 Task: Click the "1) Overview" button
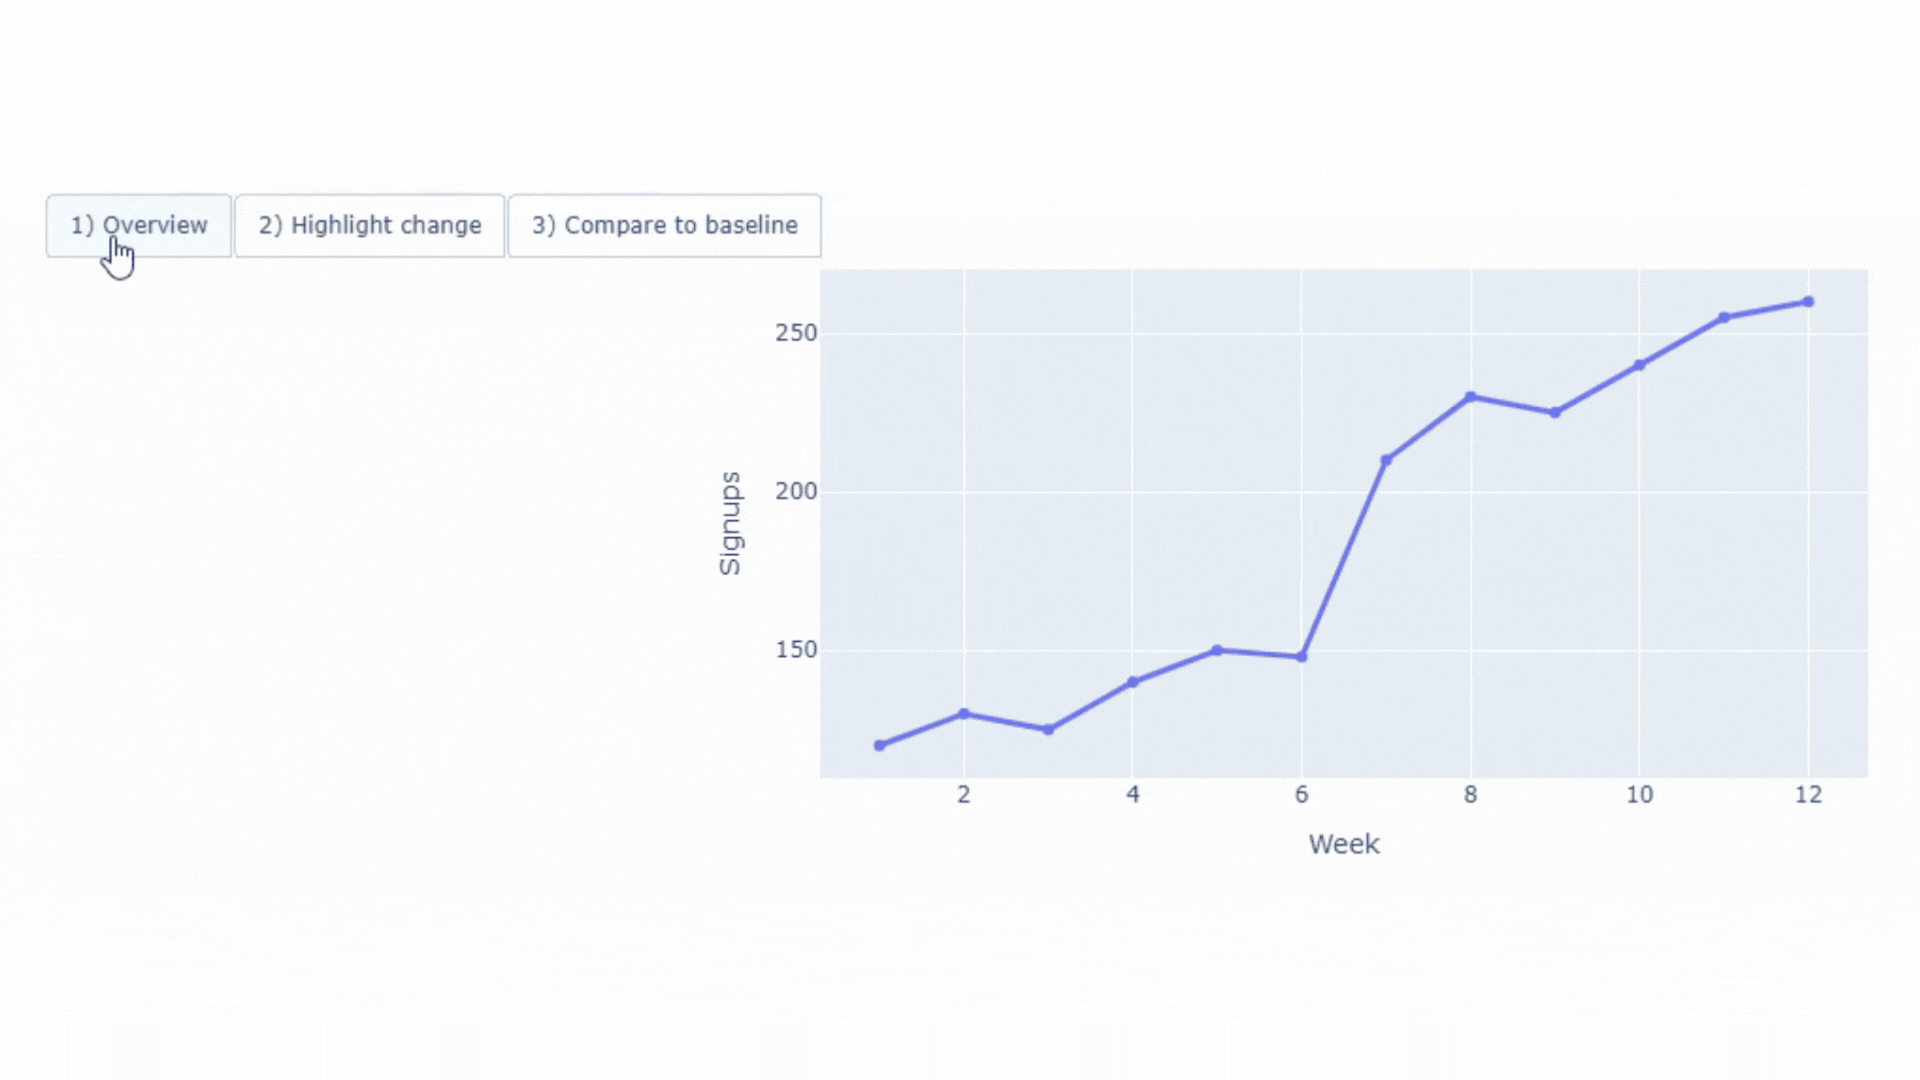coord(139,226)
